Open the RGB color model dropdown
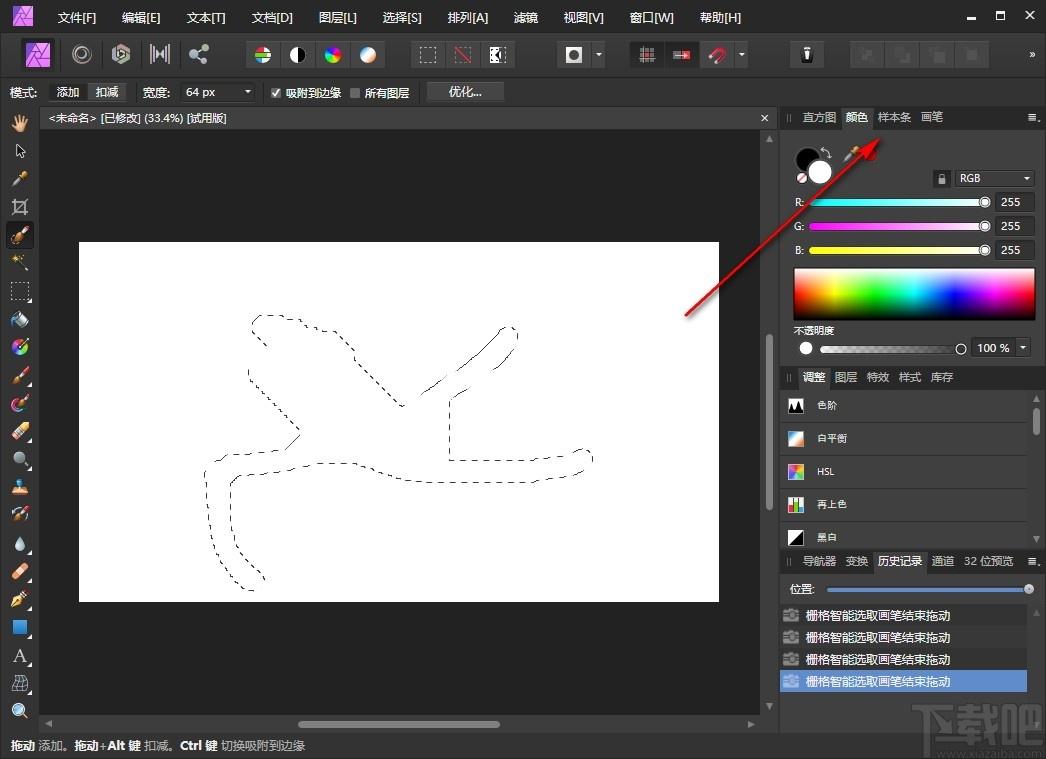This screenshot has height=759, width=1046. tap(995, 178)
